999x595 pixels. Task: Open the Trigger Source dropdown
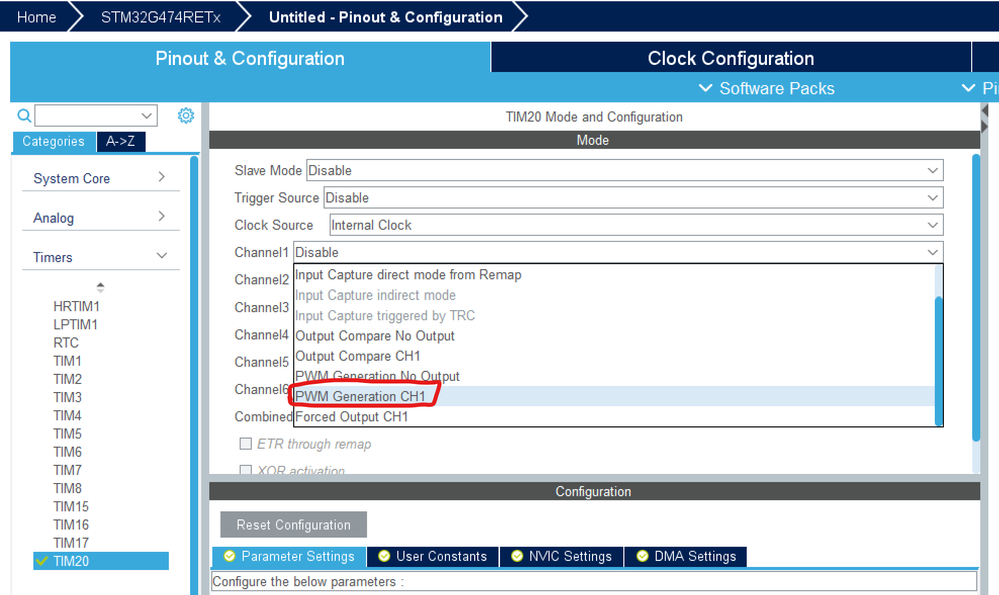click(633, 197)
